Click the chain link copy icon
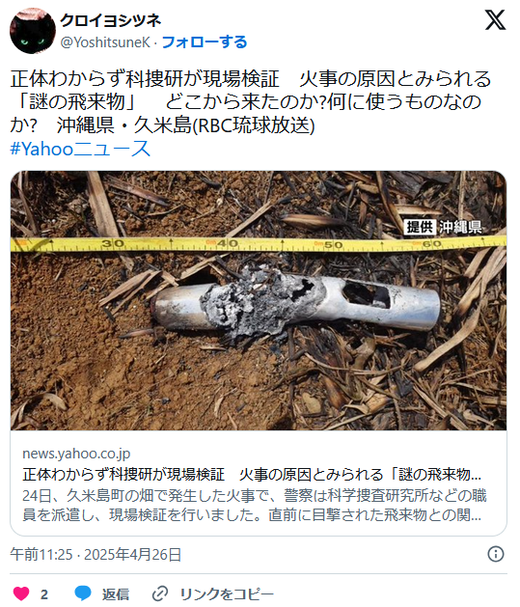This screenshot has height=607, width=520. click(x=160, y=593)
